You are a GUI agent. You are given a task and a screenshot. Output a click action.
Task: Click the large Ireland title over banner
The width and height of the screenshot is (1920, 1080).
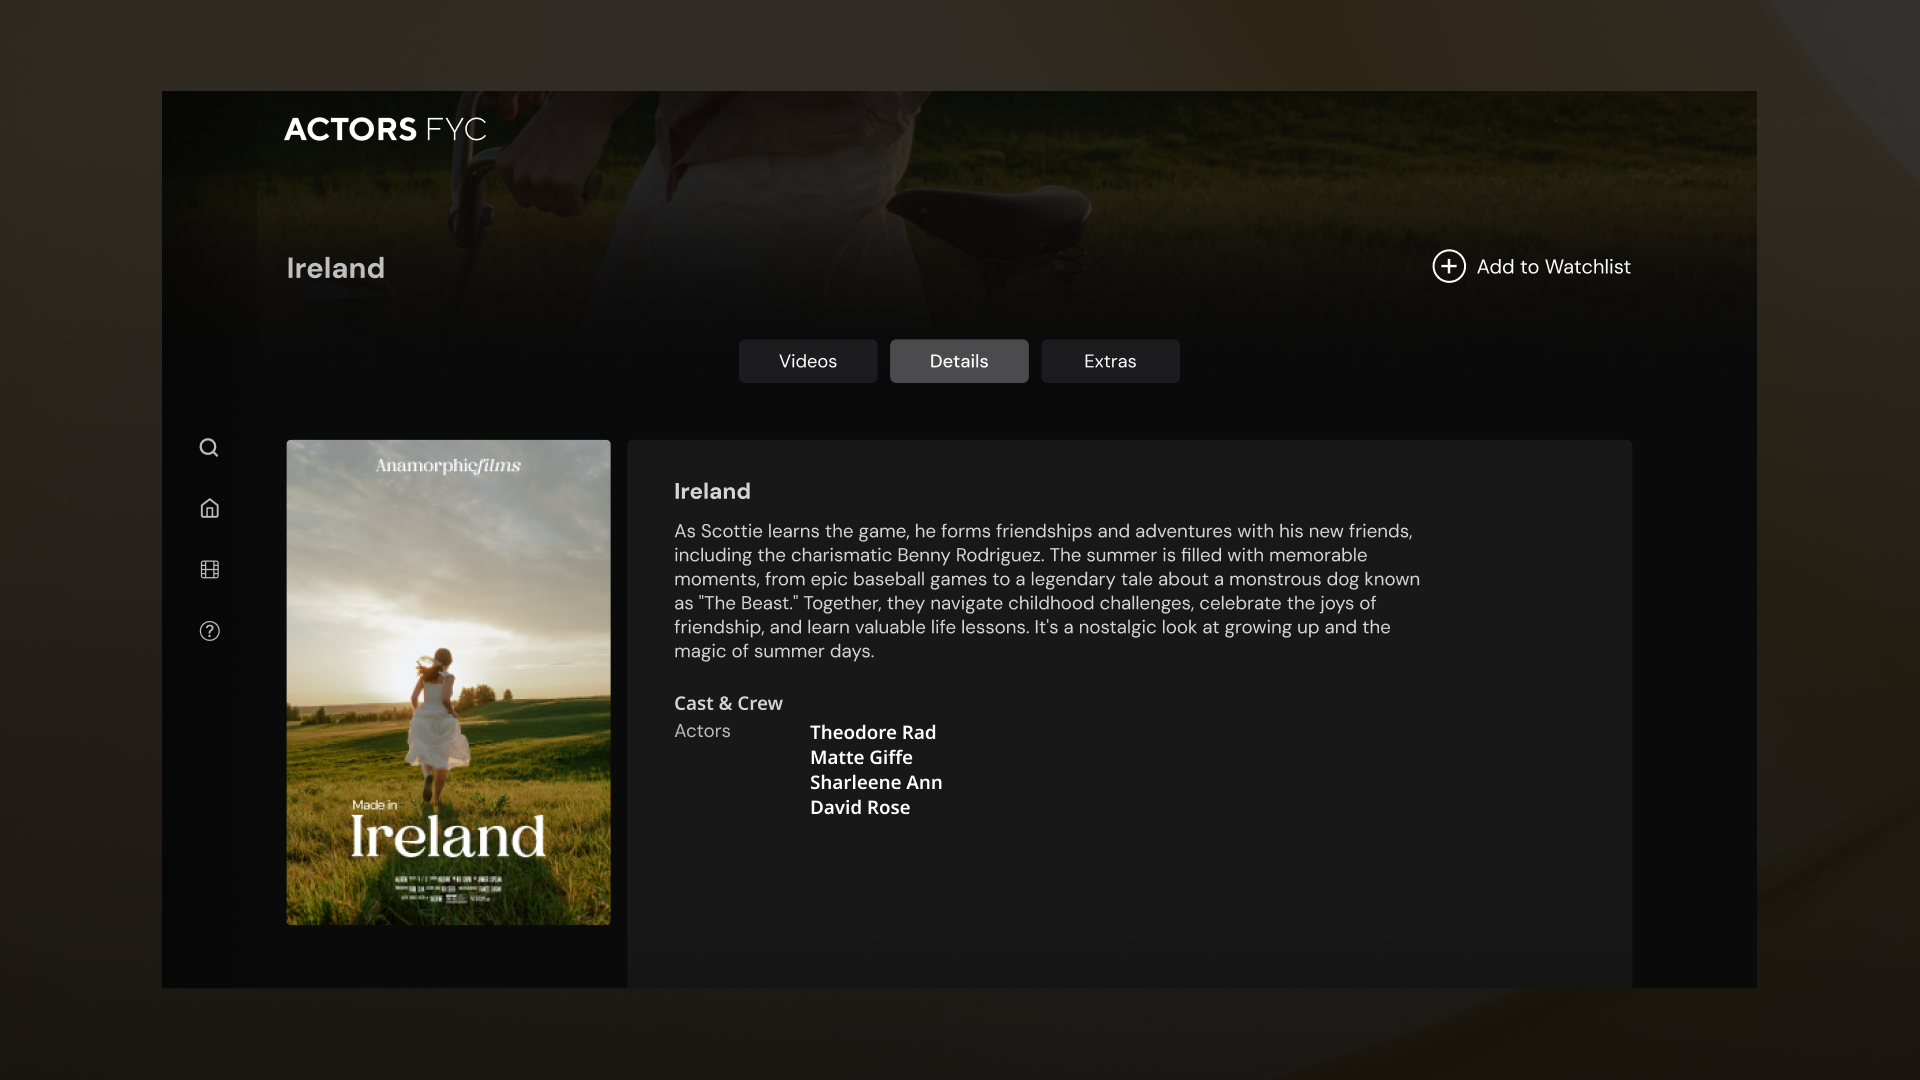336,268
